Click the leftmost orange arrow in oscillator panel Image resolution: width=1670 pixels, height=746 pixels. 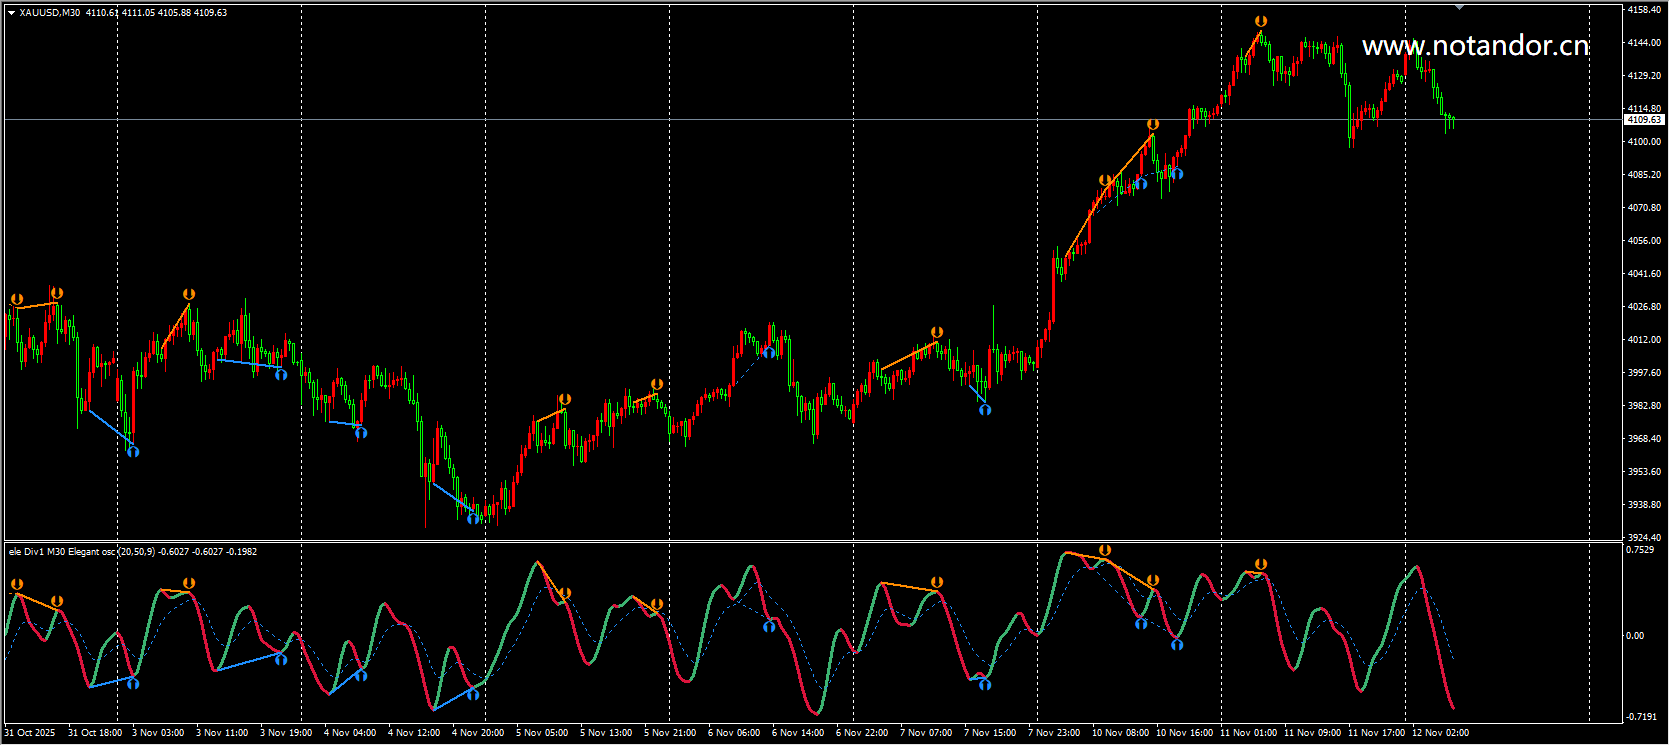17,585
